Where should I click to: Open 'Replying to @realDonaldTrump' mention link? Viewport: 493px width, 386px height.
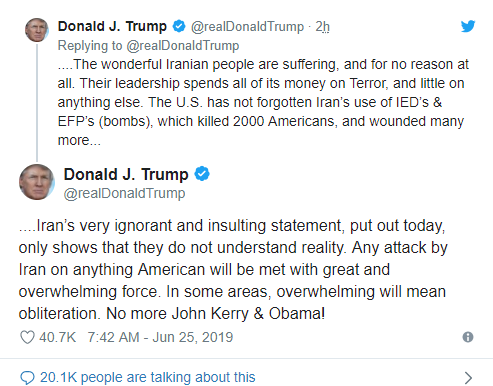(x=183, y=46)
